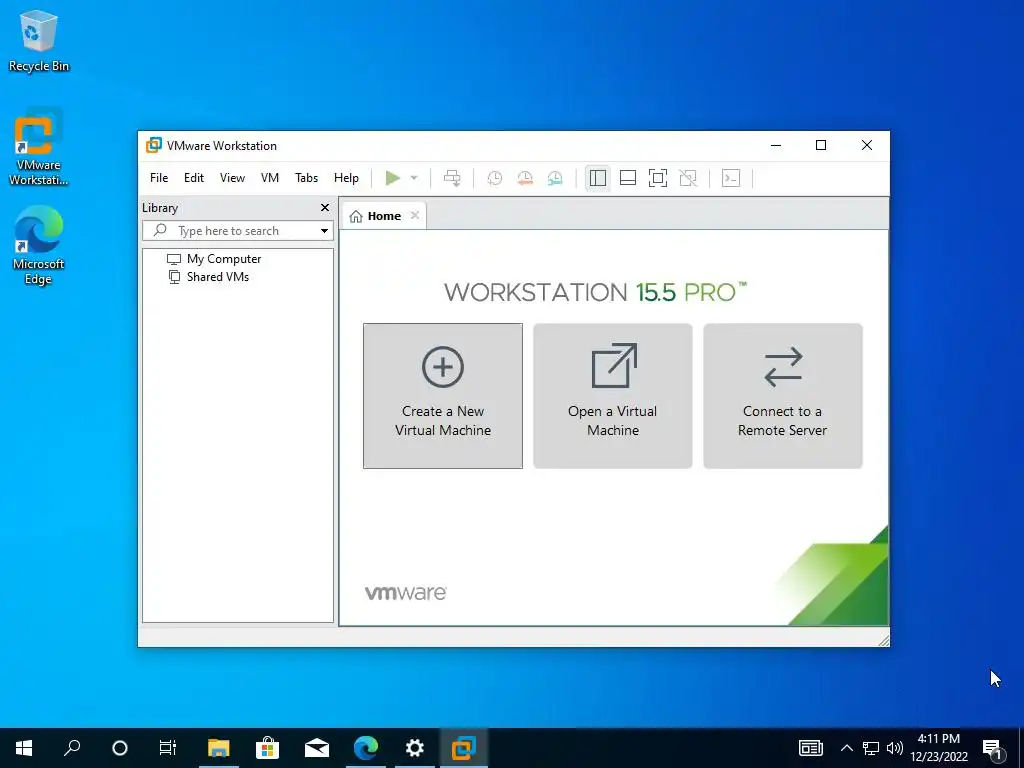1024x768 pixels.
Task: Click VMware Workstation taskbar button
Action: pos(464,748)
